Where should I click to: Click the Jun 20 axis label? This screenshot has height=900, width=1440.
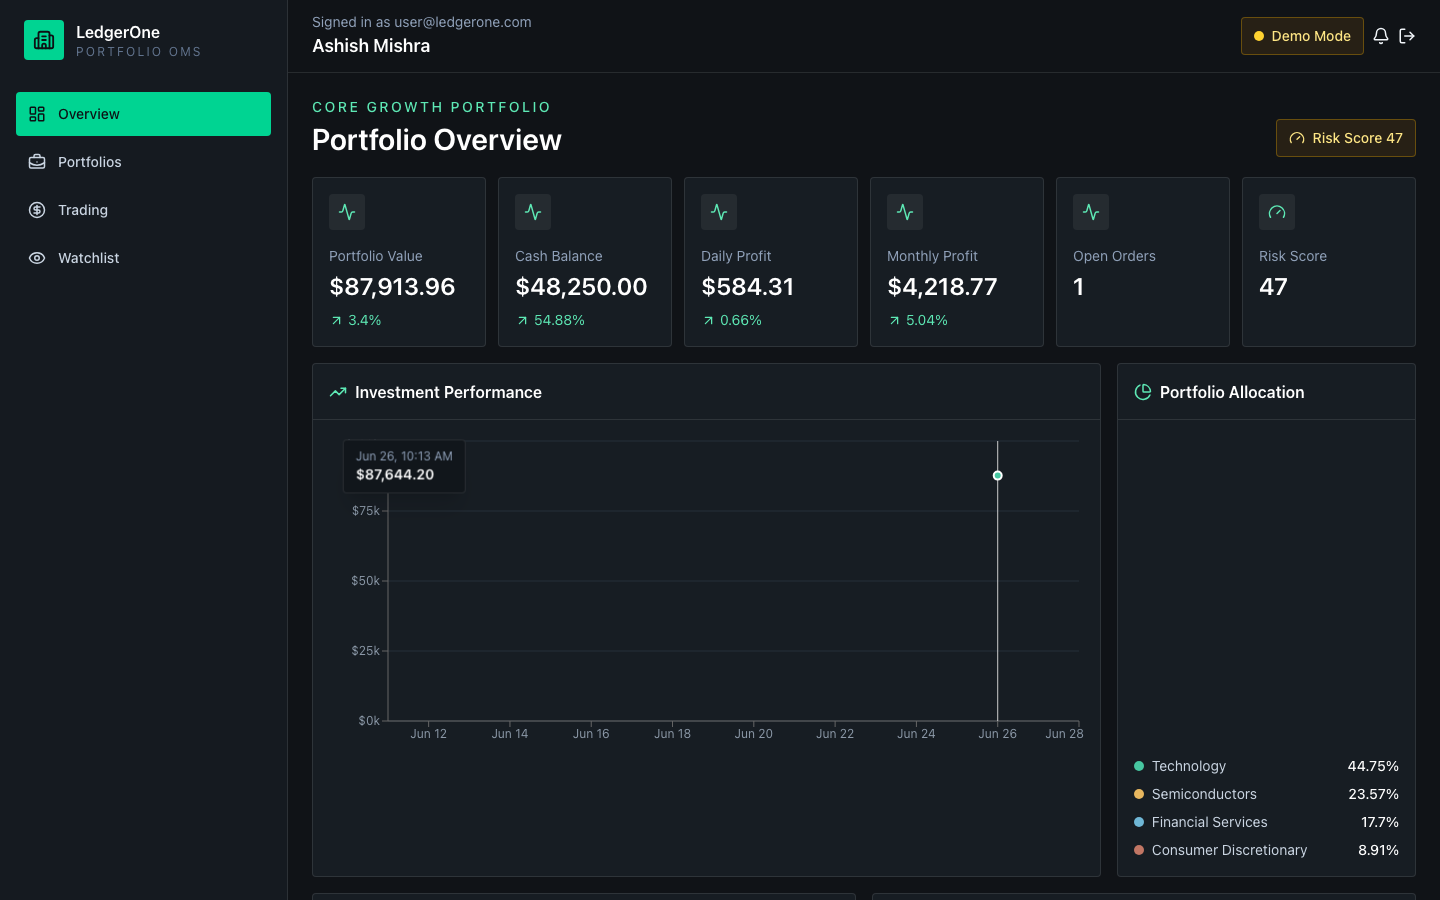coord(753,734)
